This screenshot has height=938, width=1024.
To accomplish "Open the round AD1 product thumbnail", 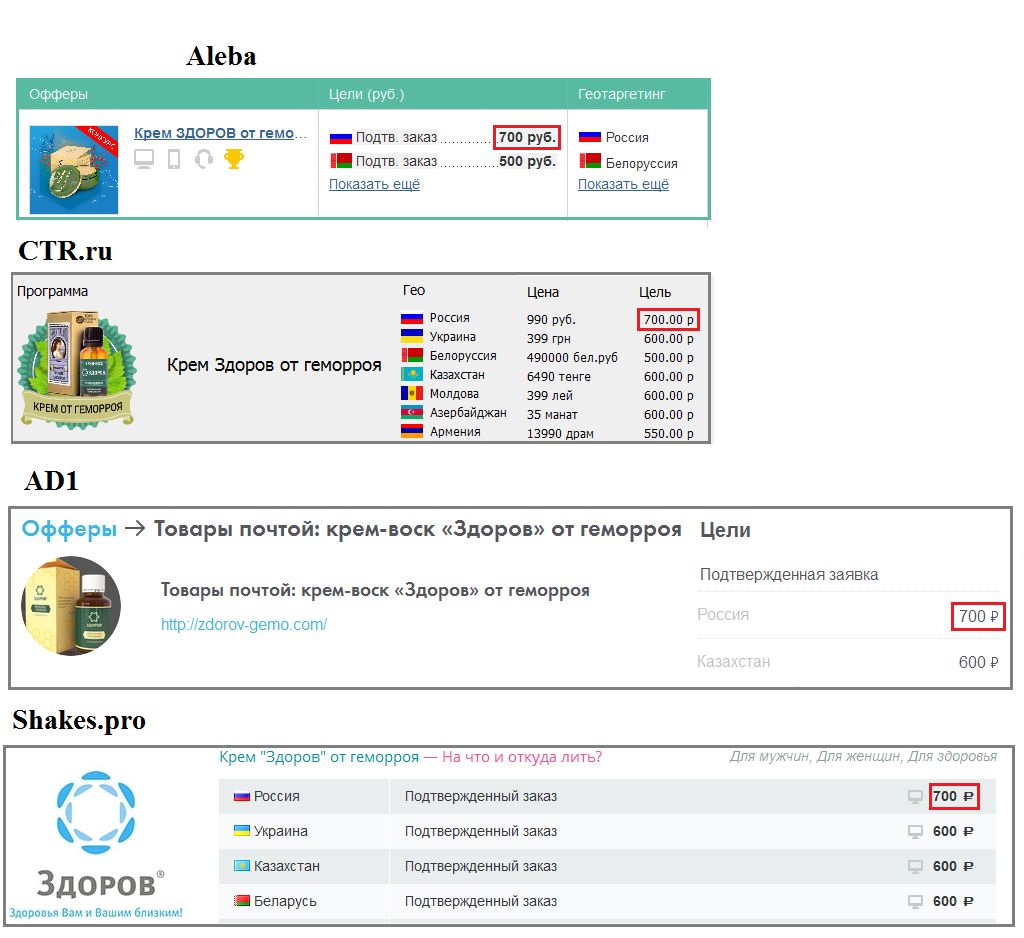I will click(x=71, y=606).
